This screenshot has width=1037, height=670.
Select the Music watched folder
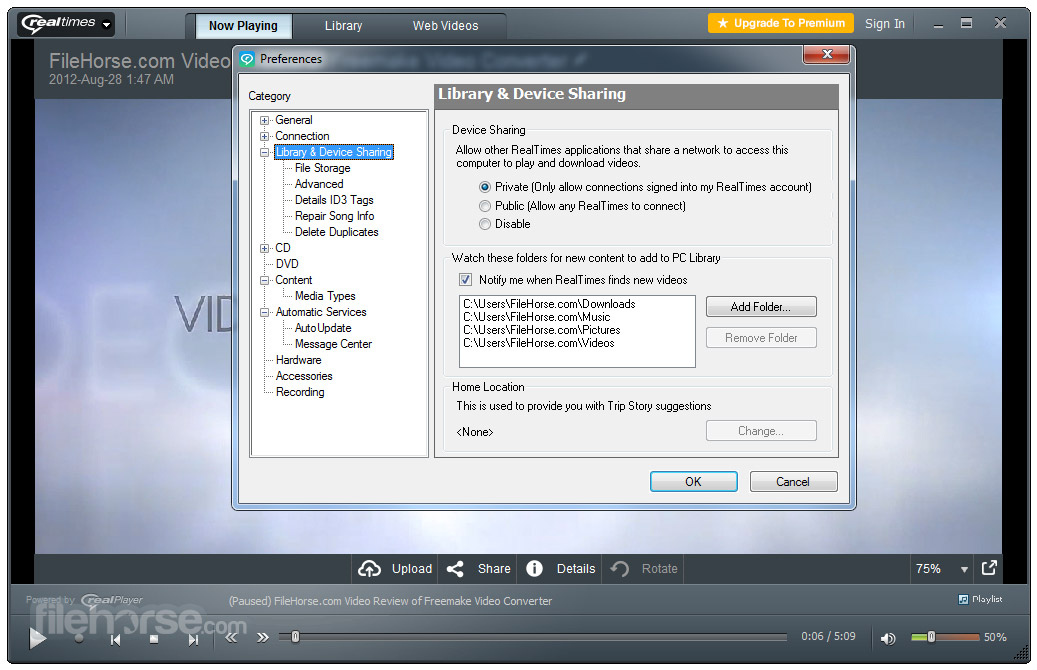point(536,317)
